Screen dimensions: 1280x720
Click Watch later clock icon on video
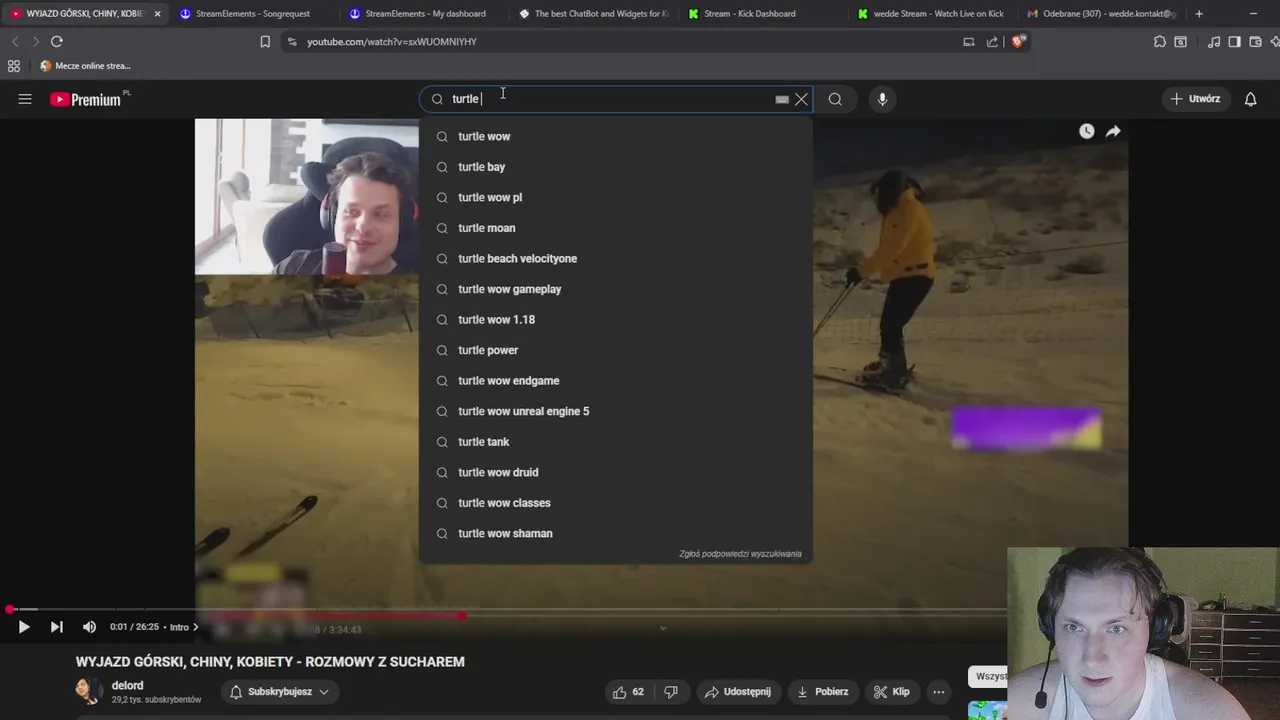point(1086,131)
